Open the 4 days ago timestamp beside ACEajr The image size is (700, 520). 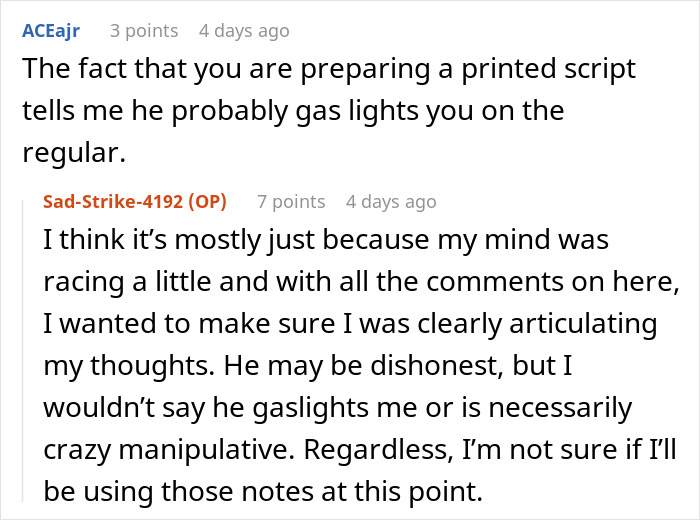pos(244,31)
